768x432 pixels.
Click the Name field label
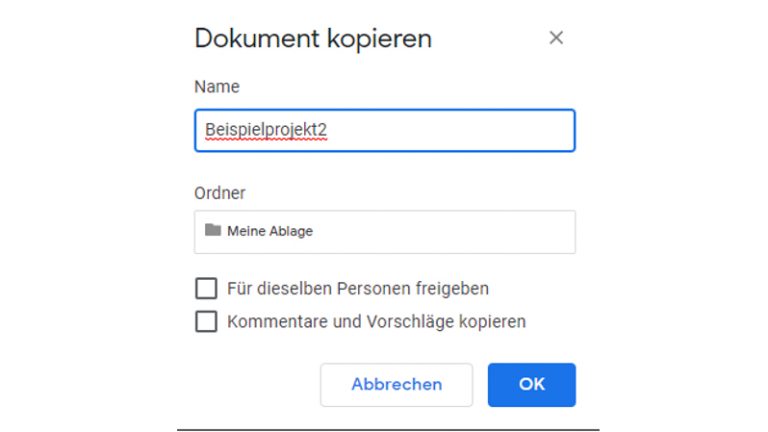pos(217,87)
